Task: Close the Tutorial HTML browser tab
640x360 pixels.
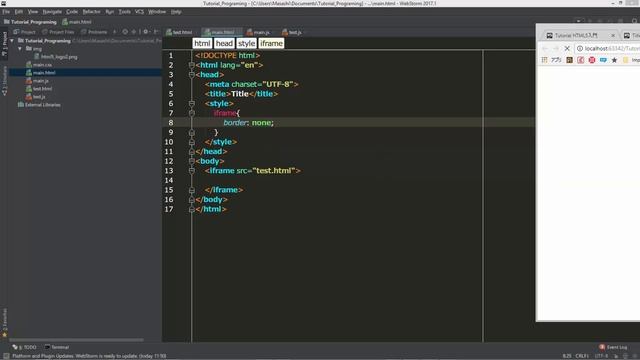Action: coord(613,36)
